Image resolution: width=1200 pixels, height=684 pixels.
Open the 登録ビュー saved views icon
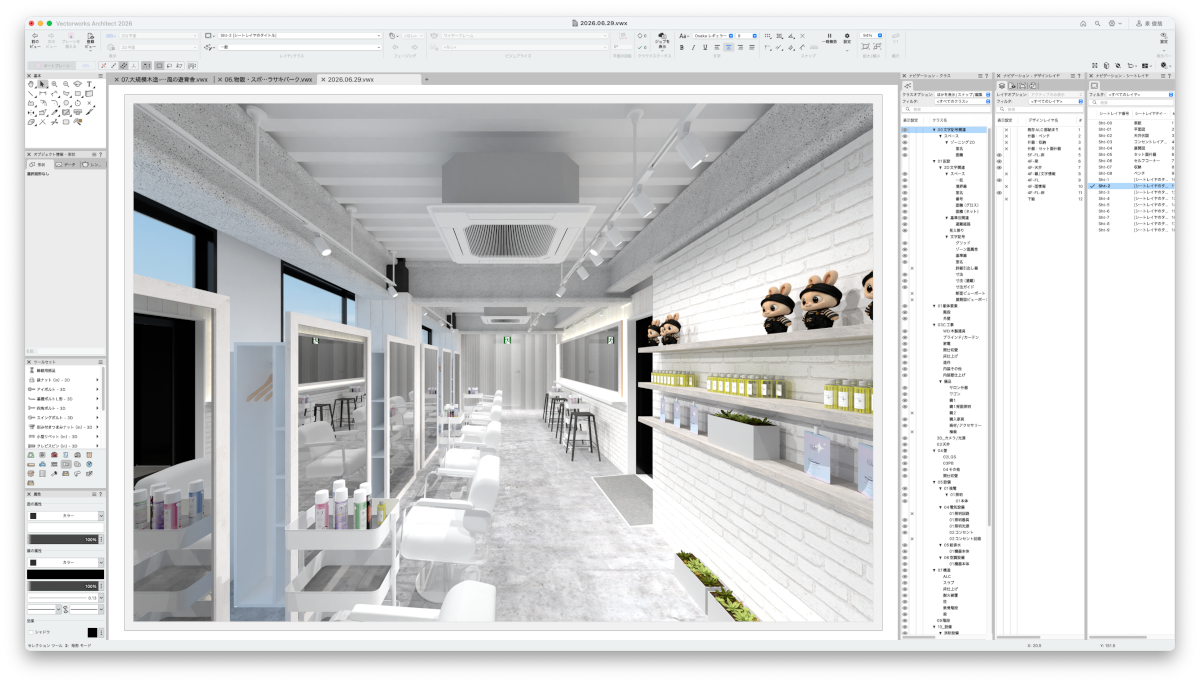(90, 41)
